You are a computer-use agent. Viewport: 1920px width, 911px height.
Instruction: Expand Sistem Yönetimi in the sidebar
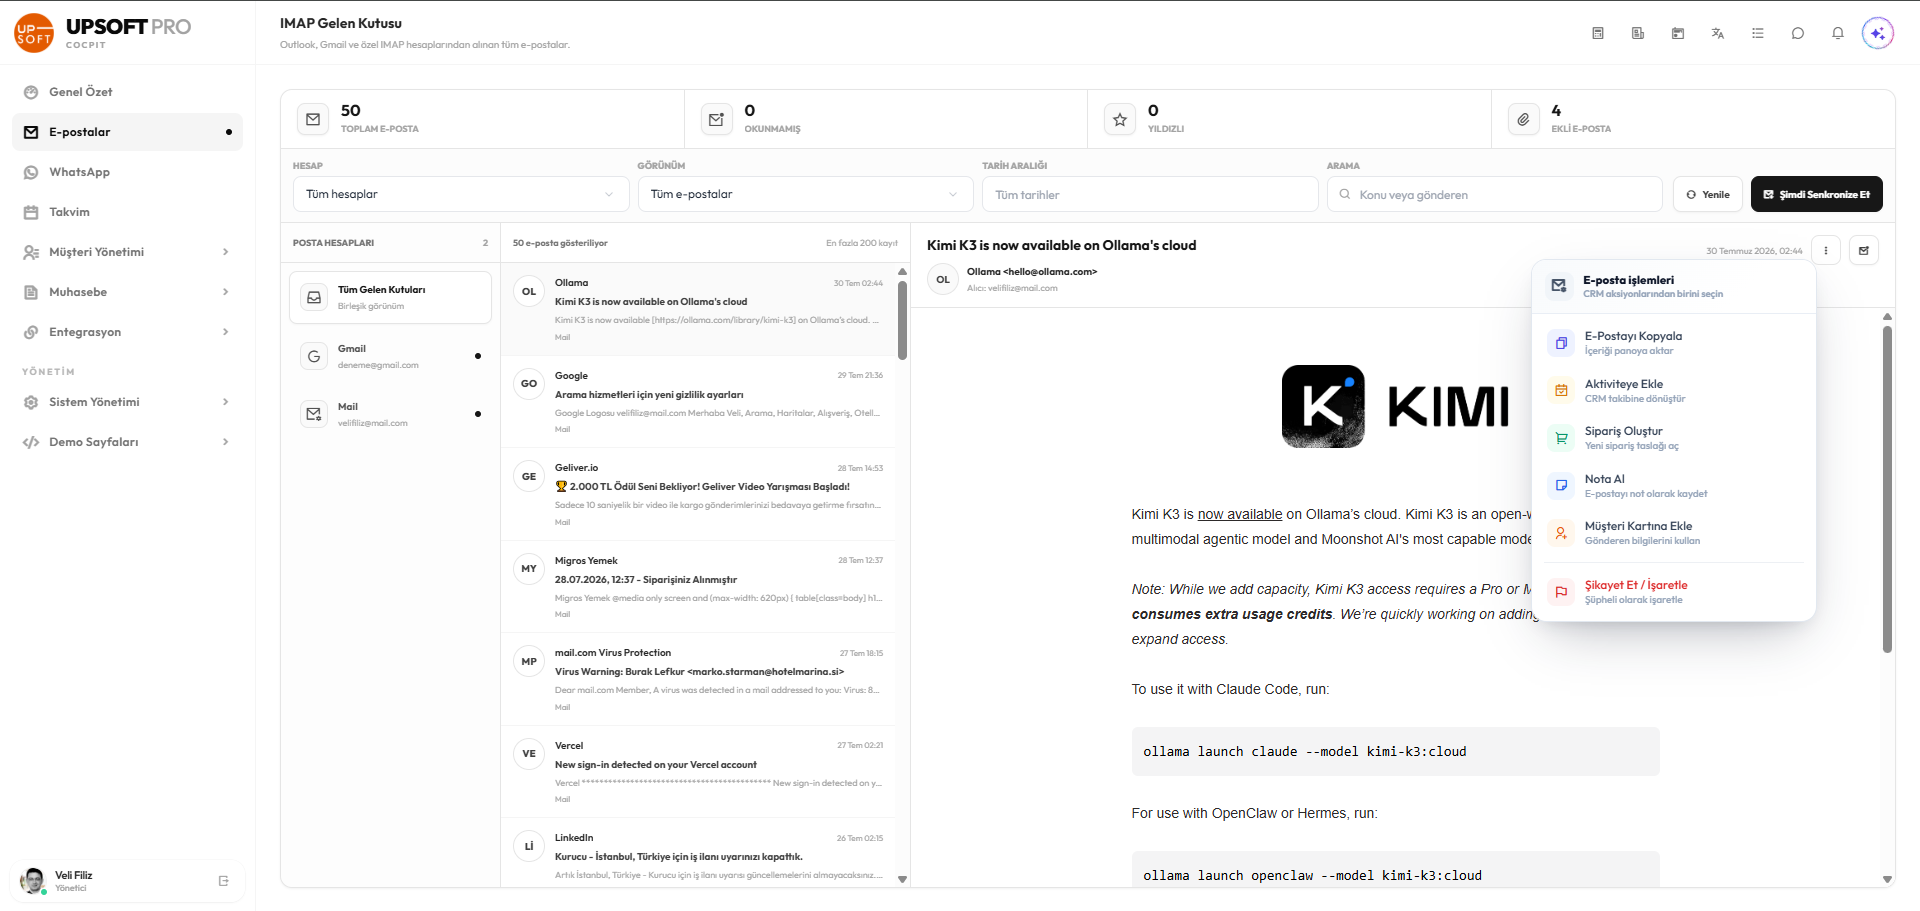coord(127,402)
